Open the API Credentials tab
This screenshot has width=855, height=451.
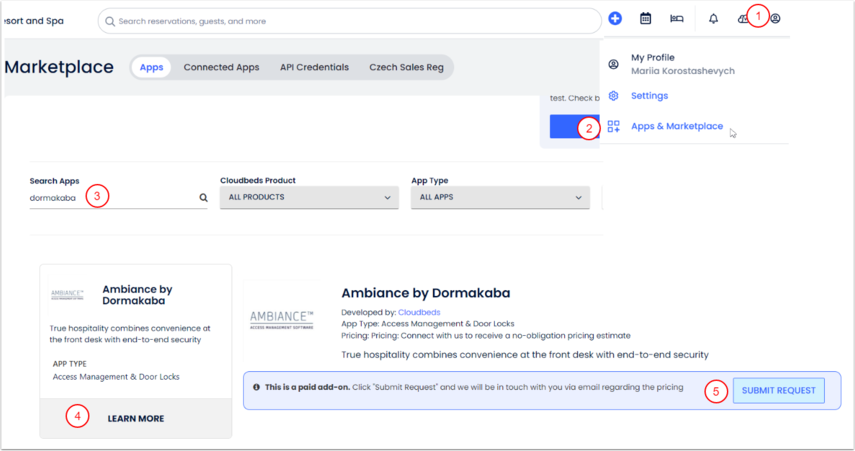point(314,67)
